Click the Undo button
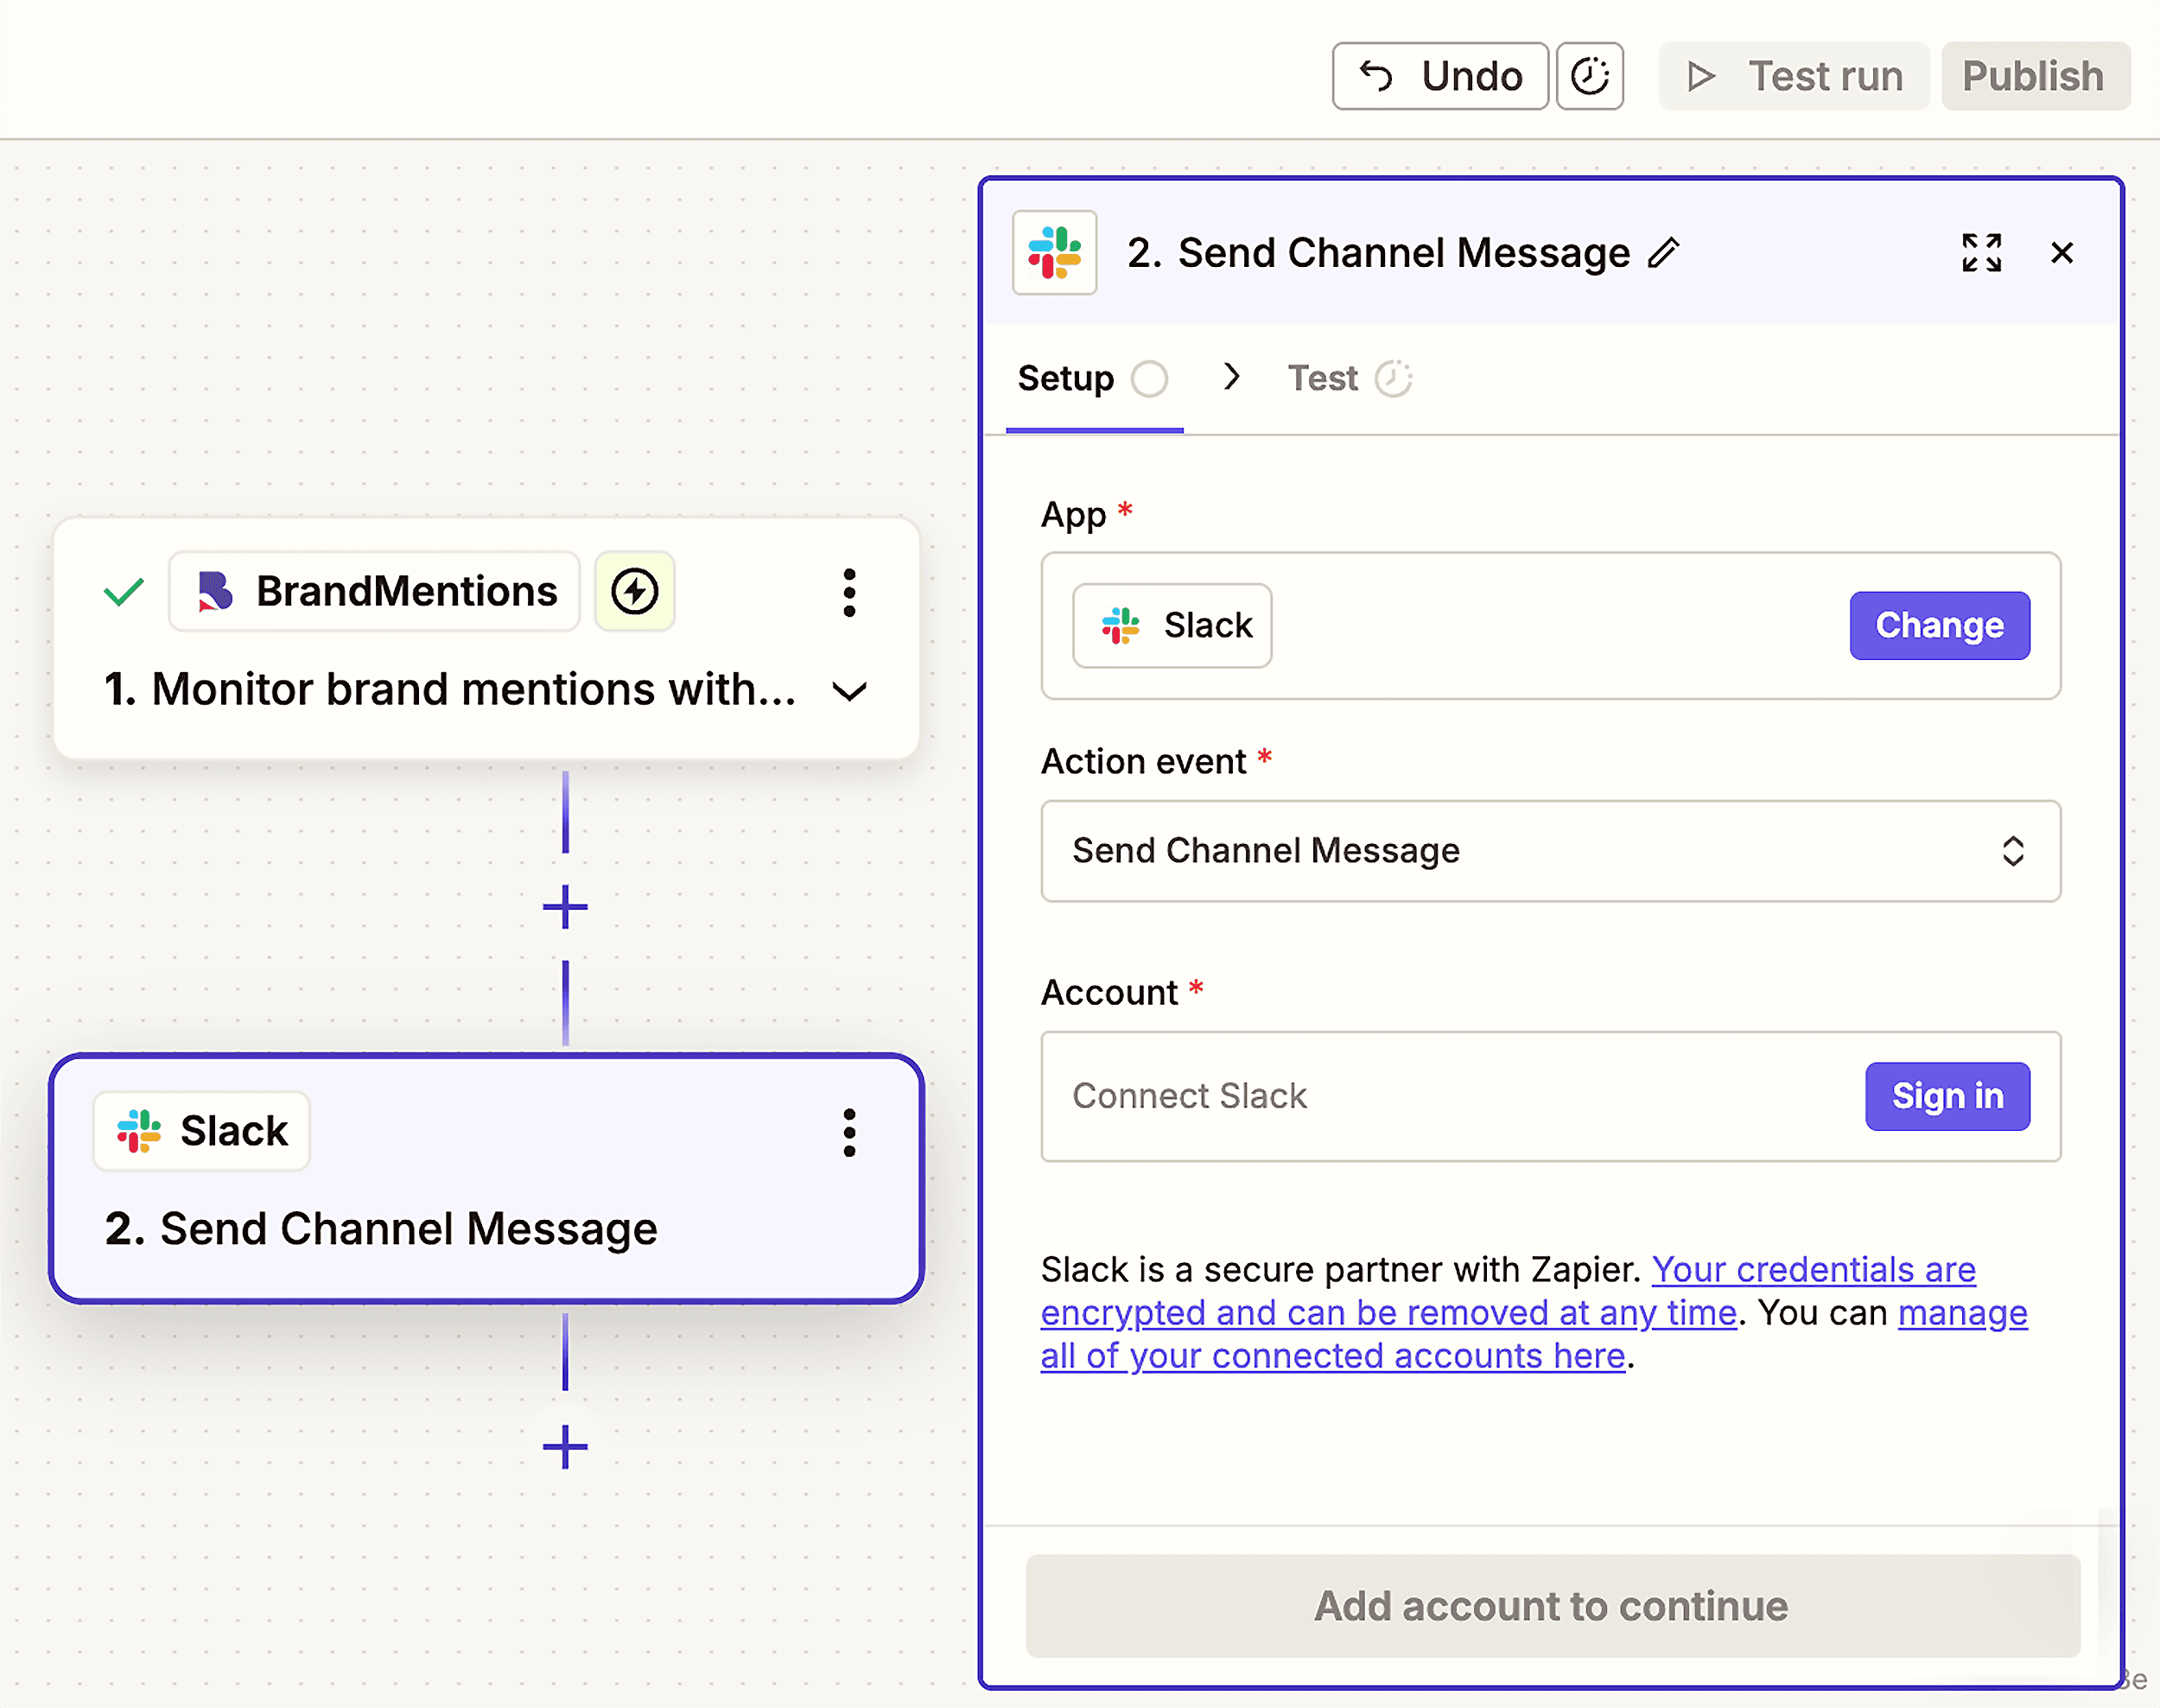The height and width of the screenshot is (1708, 2160). click(x=1439, y=76)
